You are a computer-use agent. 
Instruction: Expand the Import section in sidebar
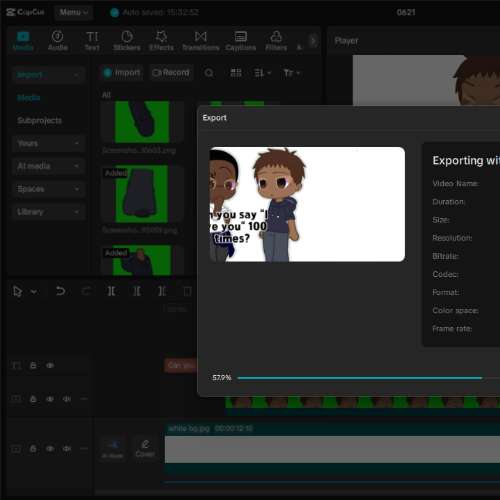48,75
